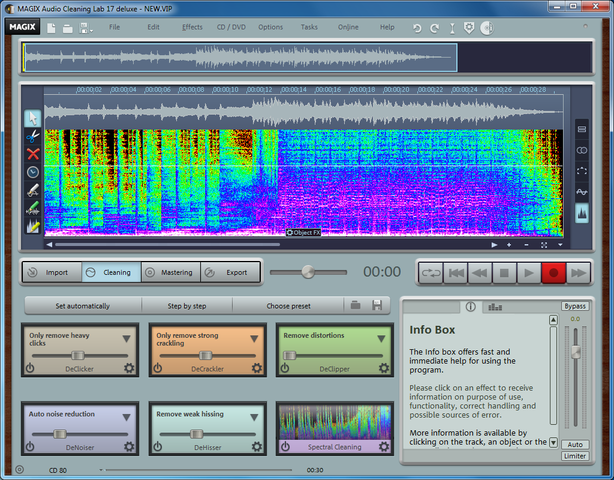614x480 pixels.
Task: Create a new project with the blank page icon
Action: [51, 28]
